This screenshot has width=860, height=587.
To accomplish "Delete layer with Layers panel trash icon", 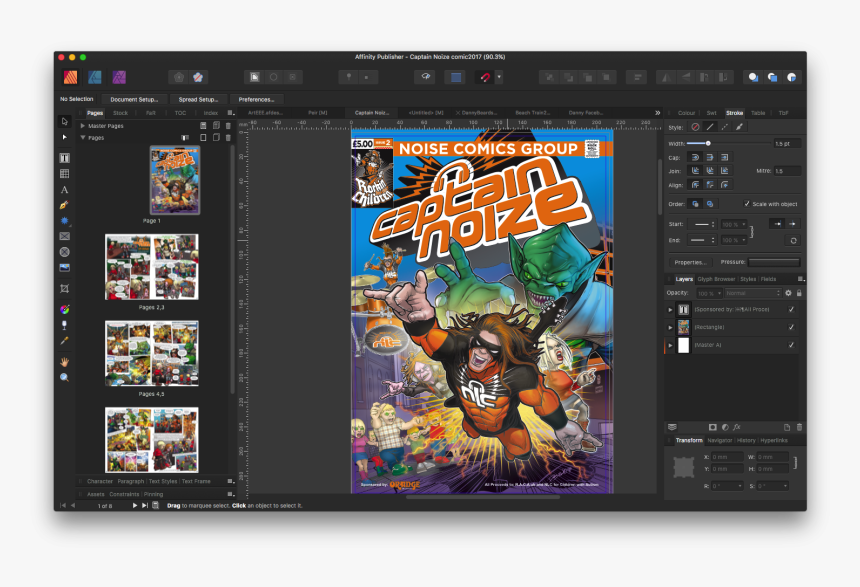I will click(799, 427).
